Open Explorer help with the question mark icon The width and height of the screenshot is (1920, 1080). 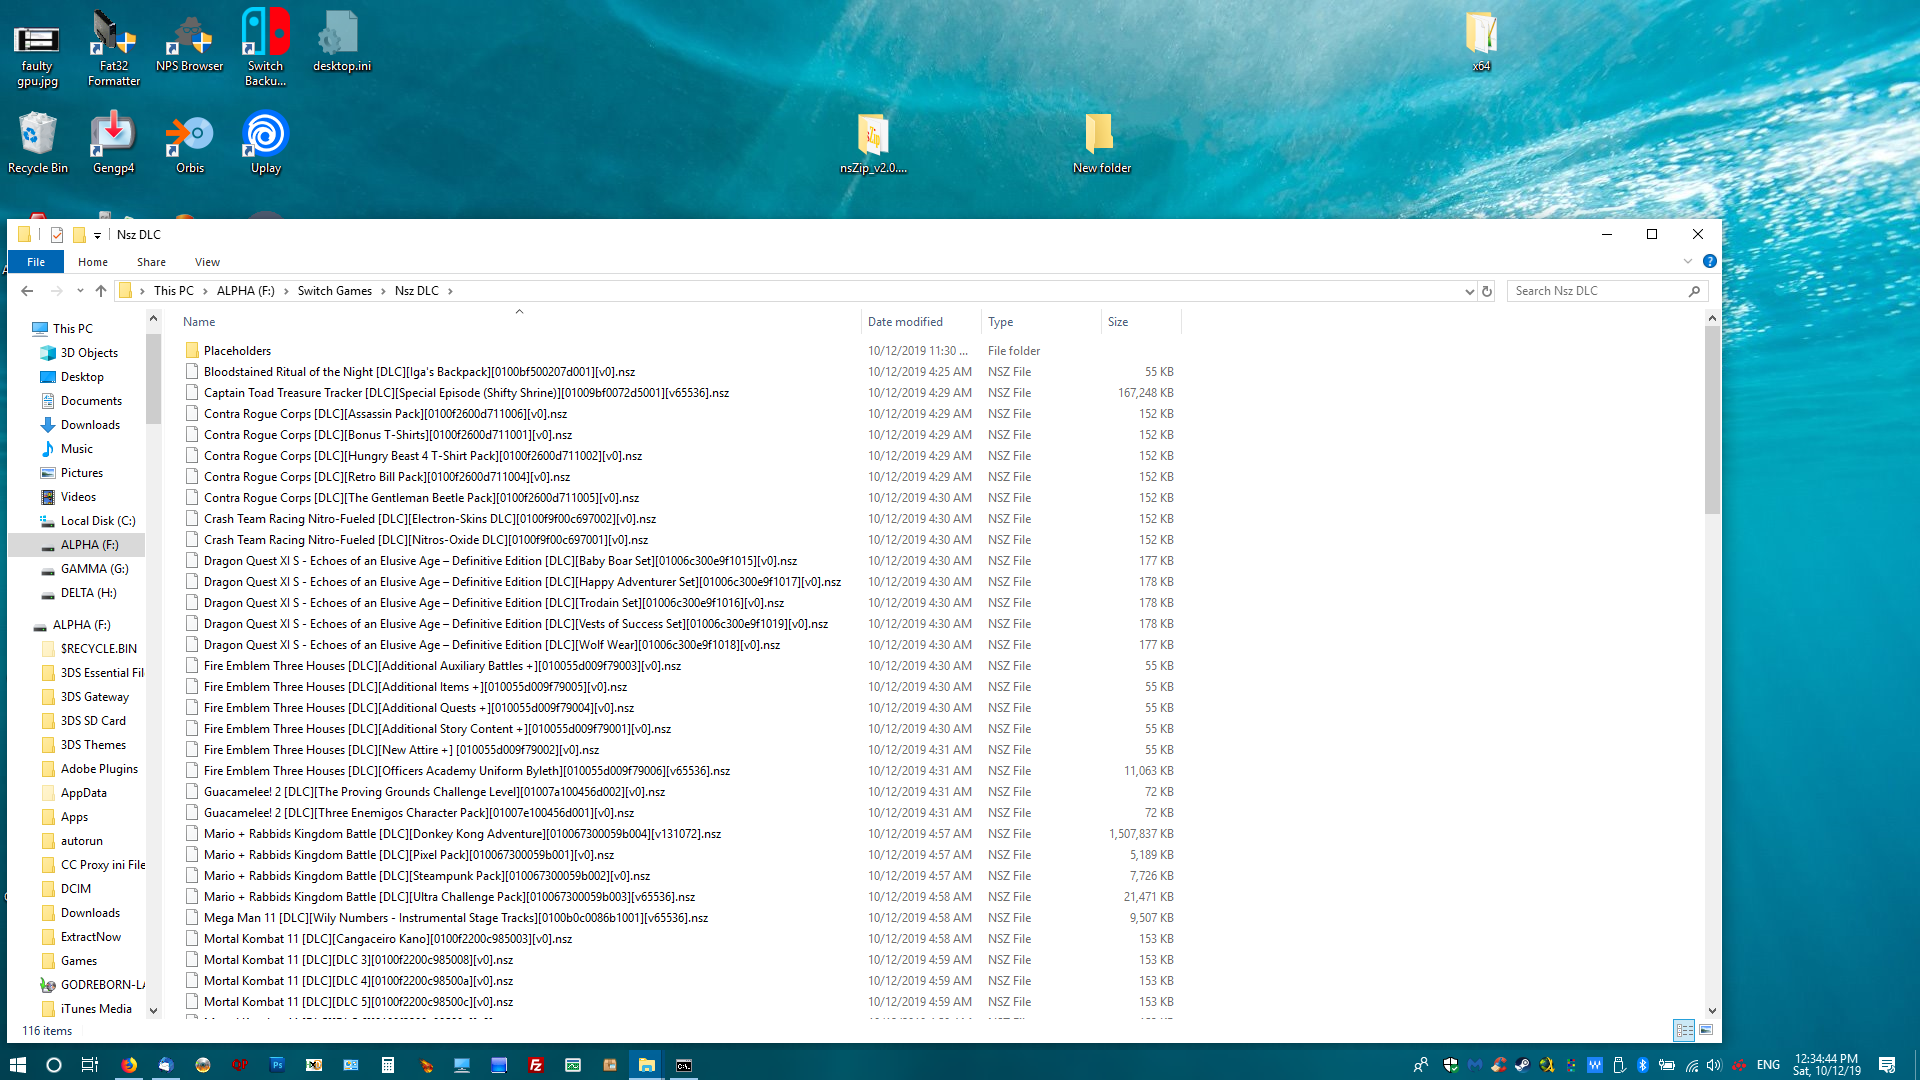point(1710,262)
